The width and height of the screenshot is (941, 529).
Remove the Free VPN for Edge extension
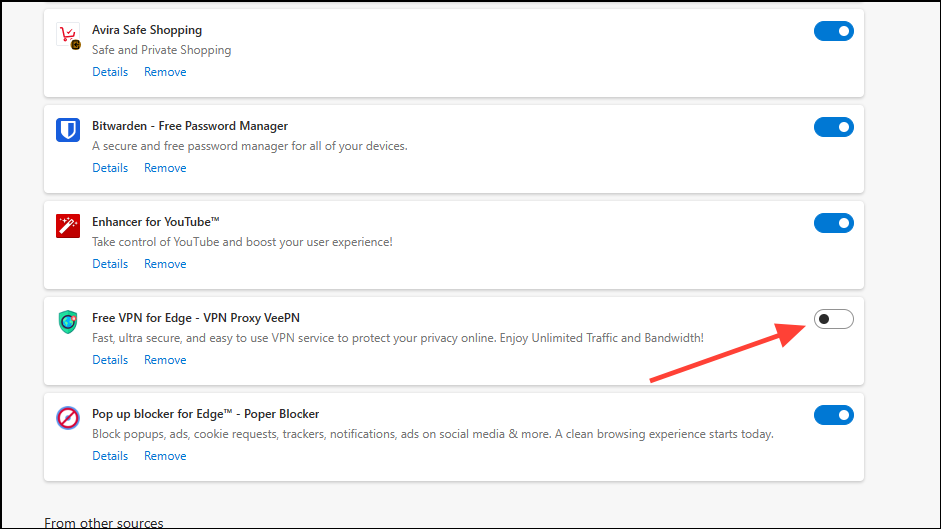(x=165, y=360)
